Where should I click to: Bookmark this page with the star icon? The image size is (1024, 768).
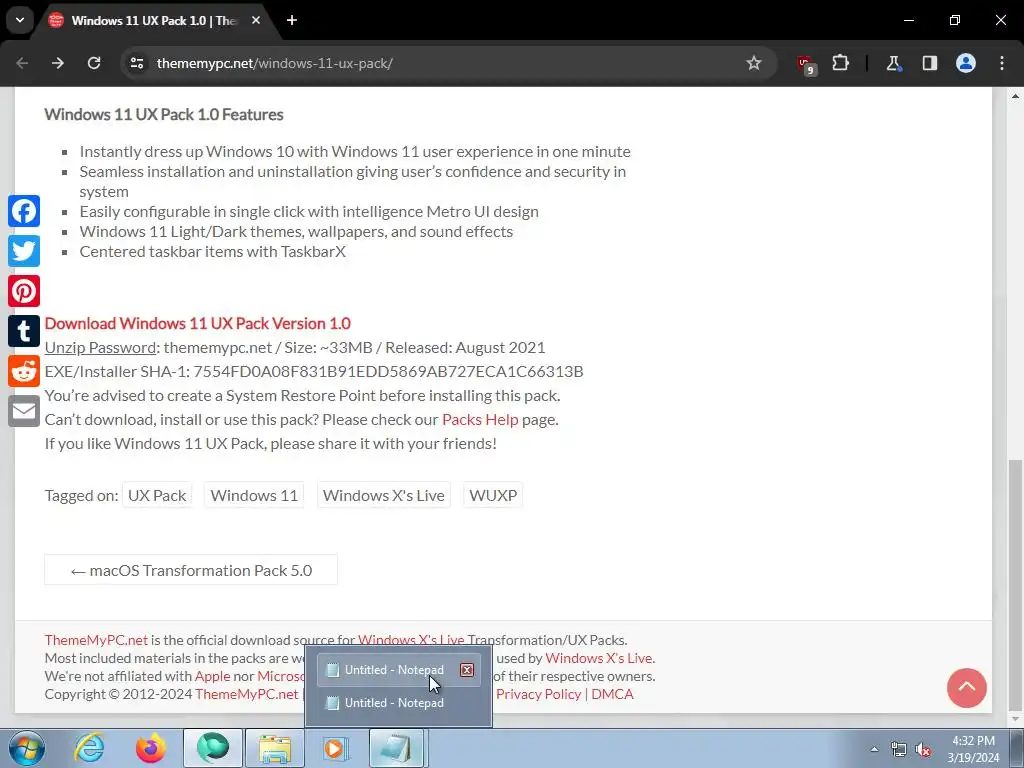click(754, 63)
